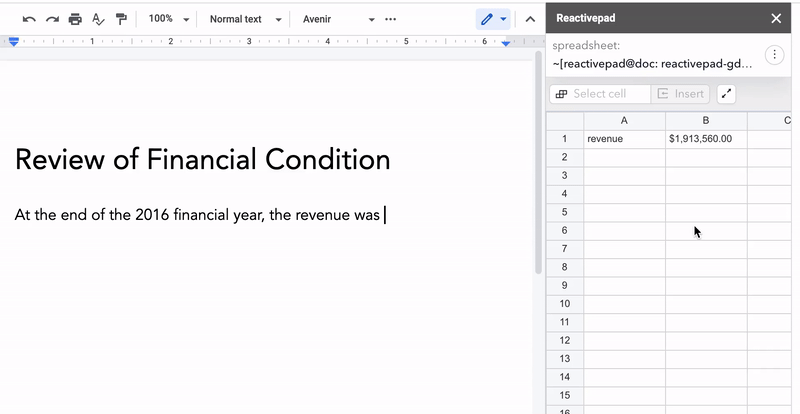The width and height of the screenshot is (800, 414).
Task: Click the Insert button
Action: [x=680, y=94]
